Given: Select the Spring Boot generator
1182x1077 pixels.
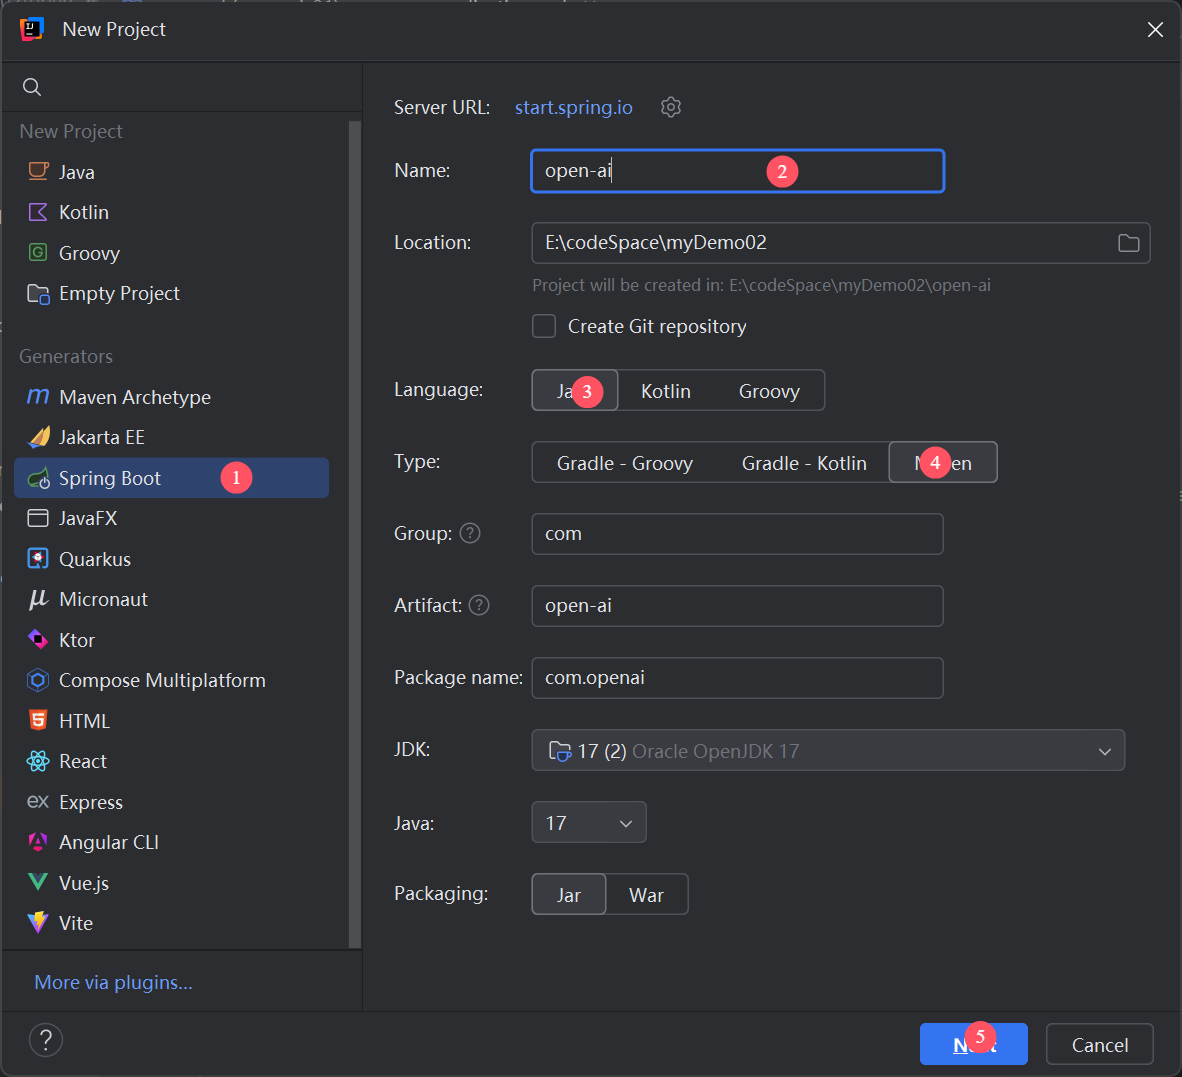Looking at the screenshot, I should tap(112, 477).
